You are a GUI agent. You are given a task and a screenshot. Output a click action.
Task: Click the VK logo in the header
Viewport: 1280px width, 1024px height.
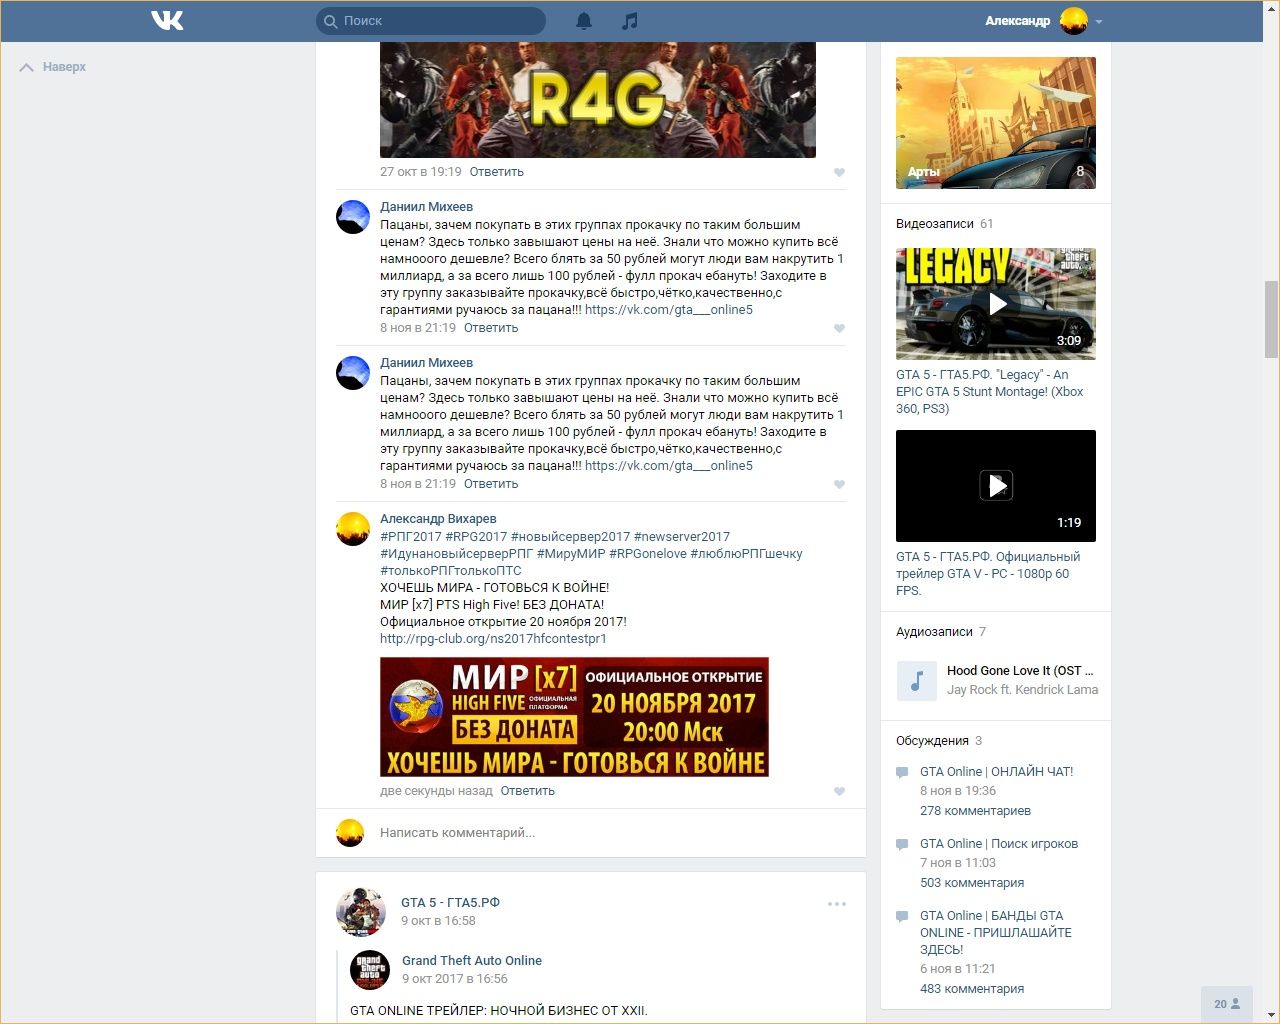coord(167,20)
